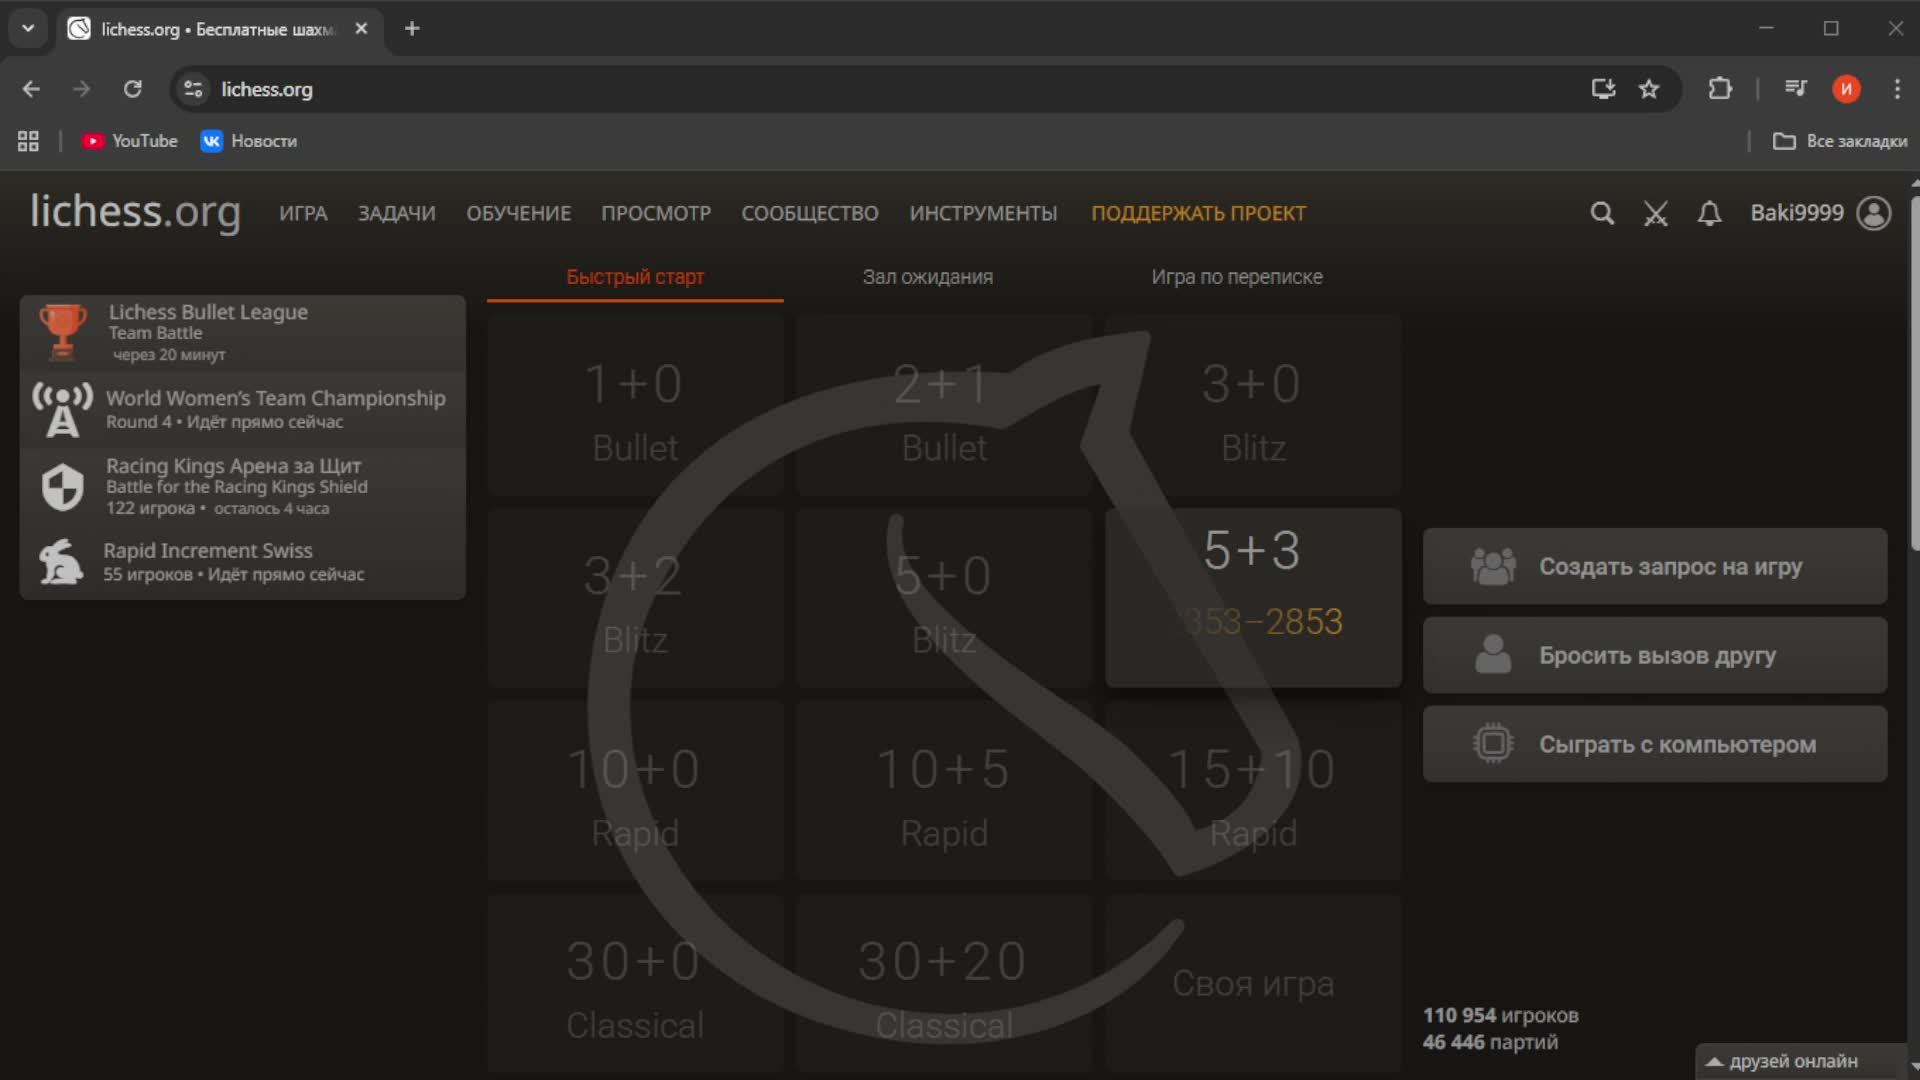Click Сыграть с компьютером button

(1655, 744)
